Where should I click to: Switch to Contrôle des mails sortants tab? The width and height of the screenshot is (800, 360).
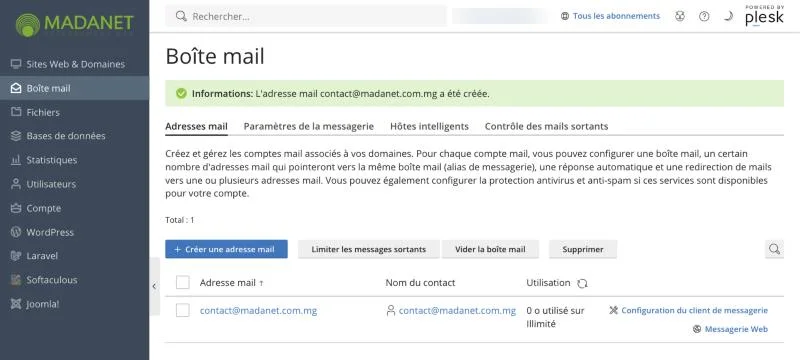pyautogui.click(x=546, y=126)
